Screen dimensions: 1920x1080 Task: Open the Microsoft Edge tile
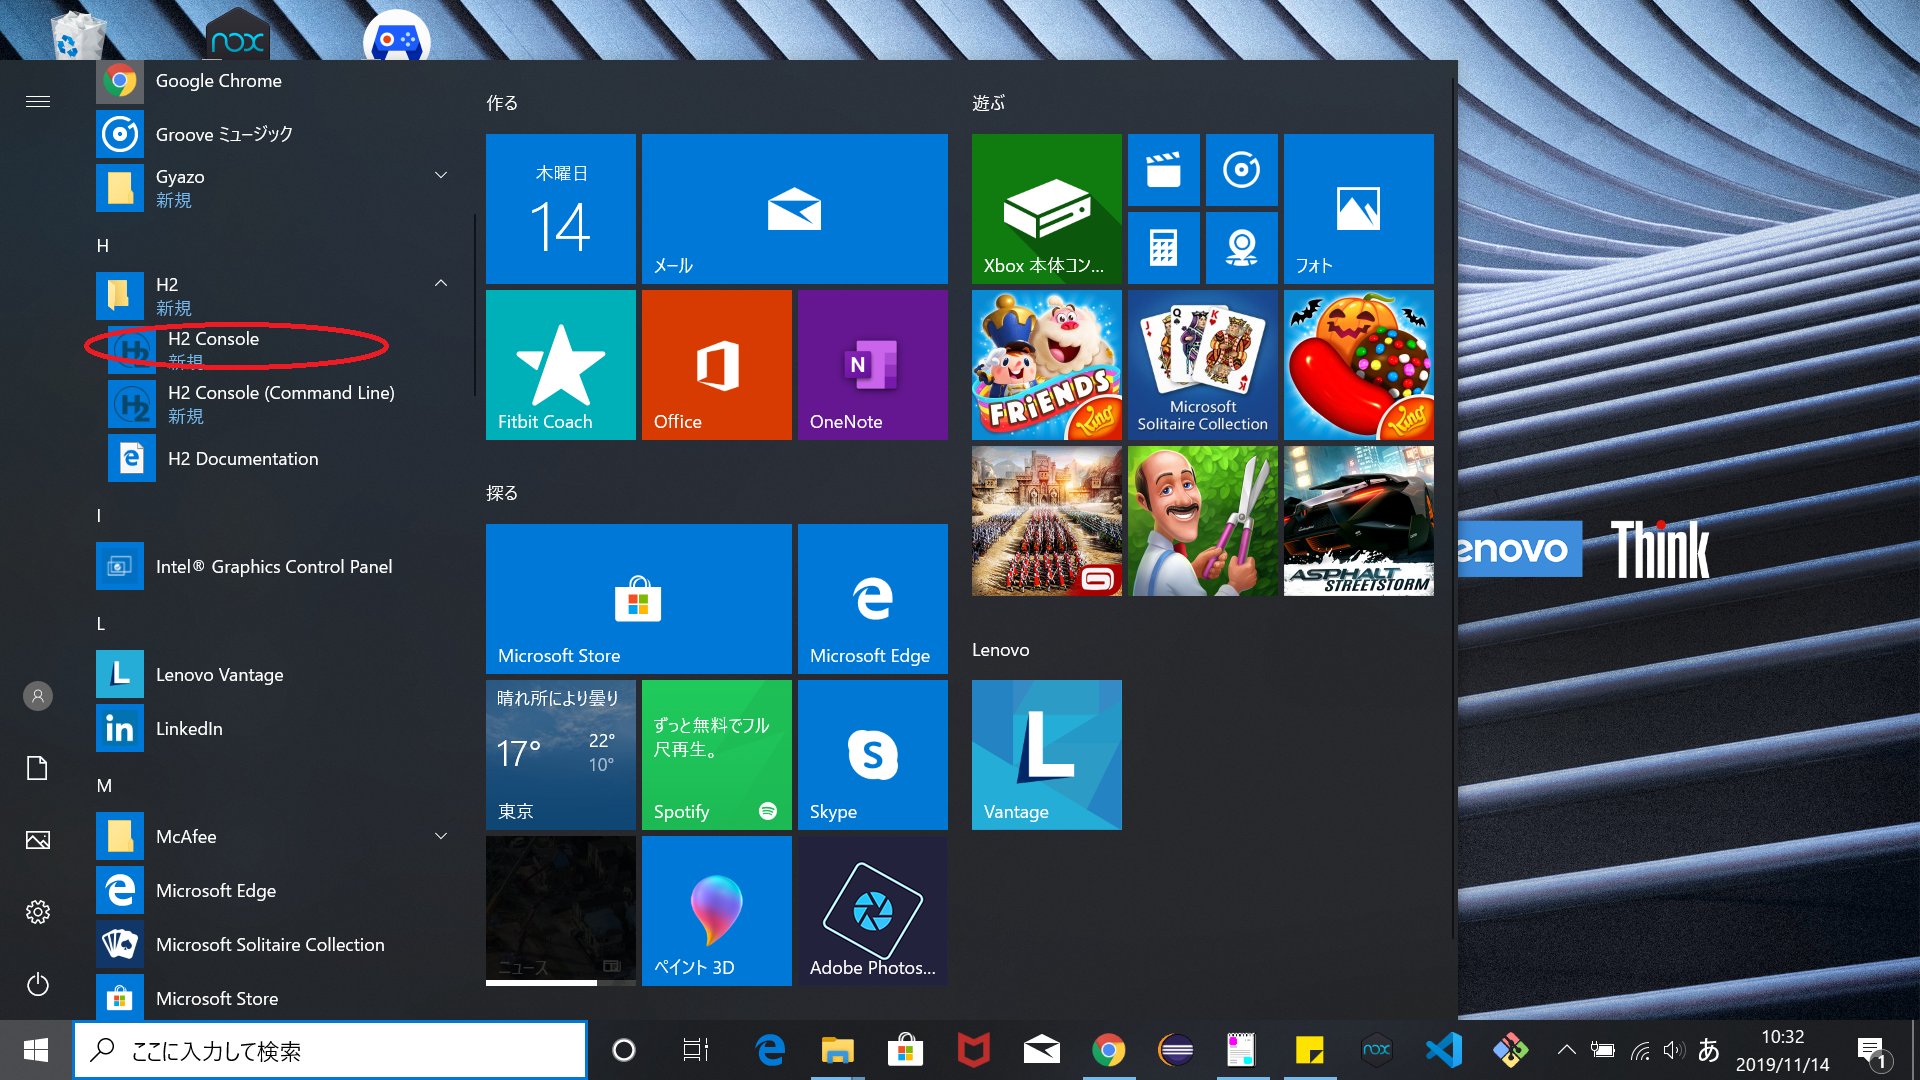(x=873, y=599)
